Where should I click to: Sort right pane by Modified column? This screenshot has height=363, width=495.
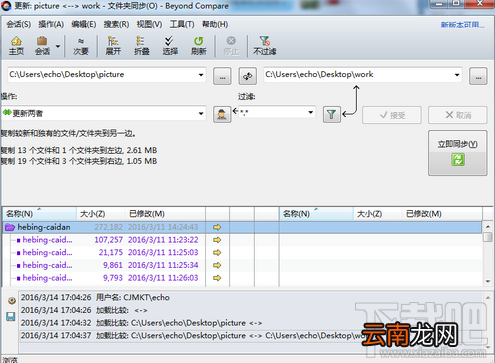442,214
